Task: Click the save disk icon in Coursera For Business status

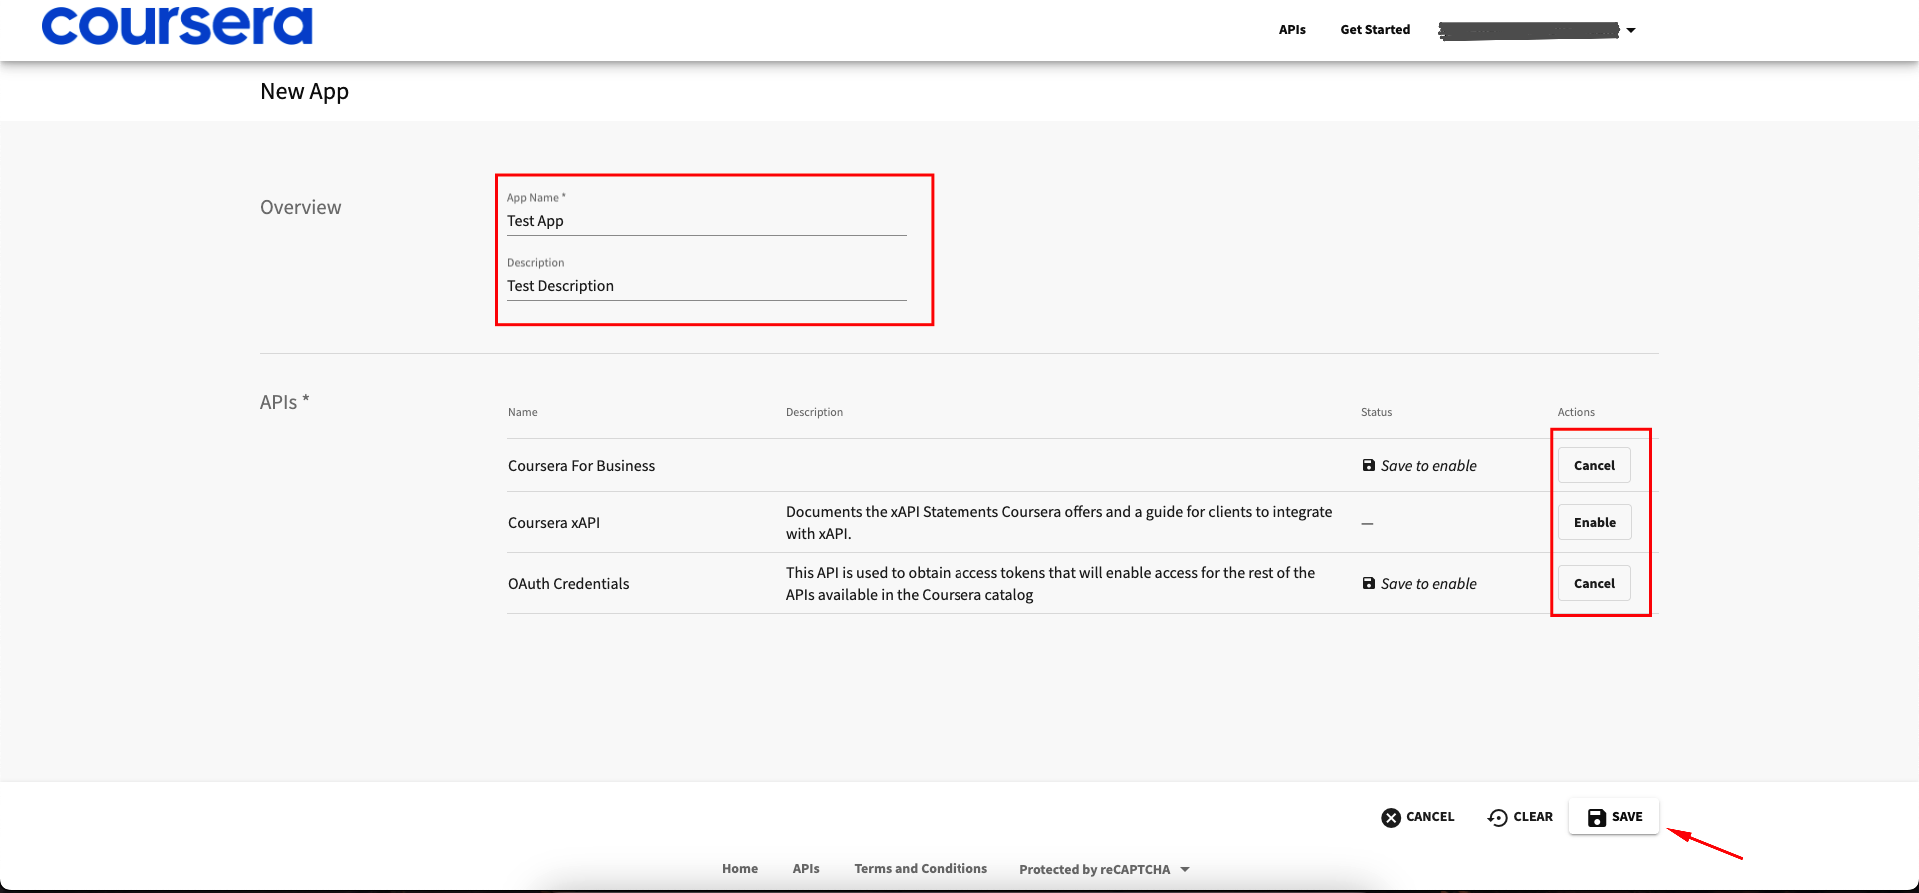Action: click(x=1368, y=465)
